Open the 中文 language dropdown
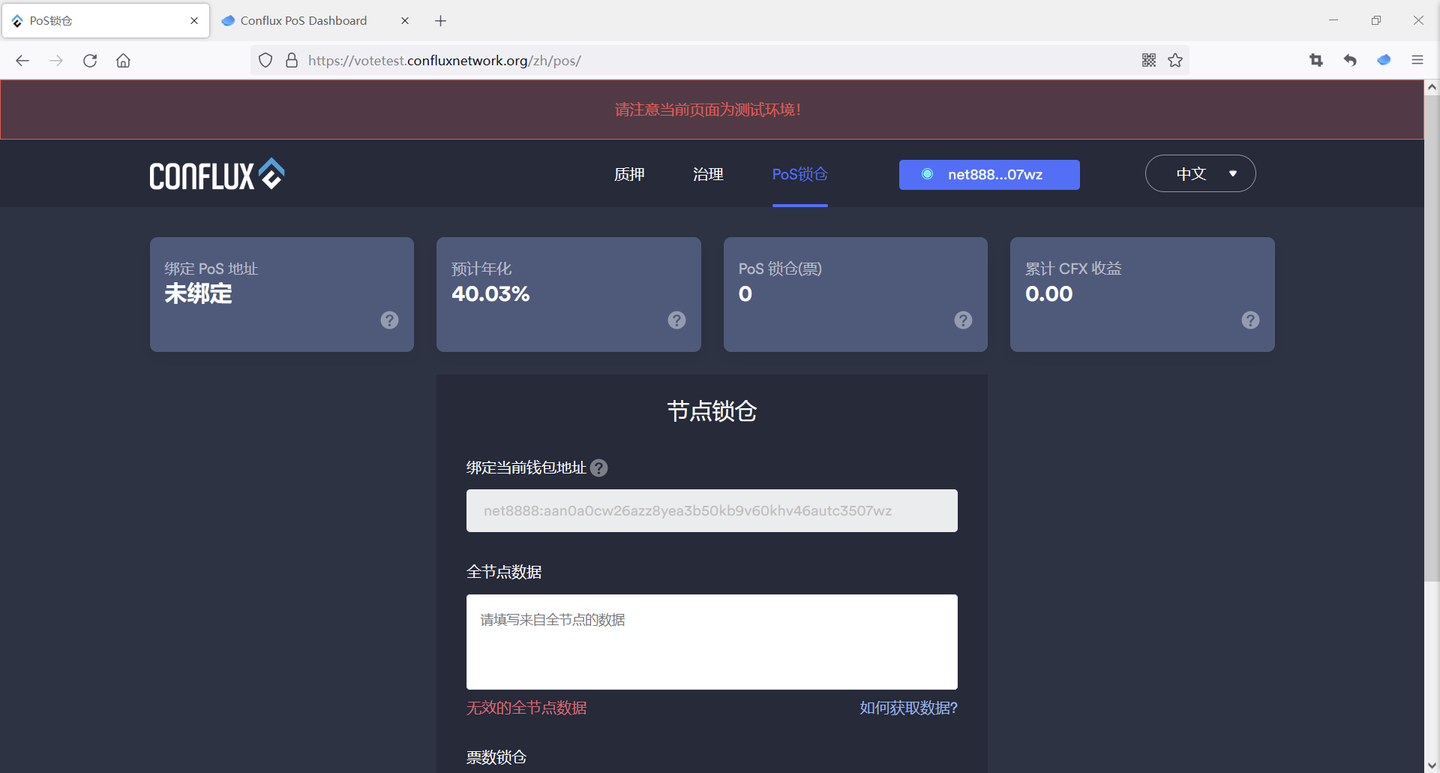The image size is (1440, 773). 1200,174
